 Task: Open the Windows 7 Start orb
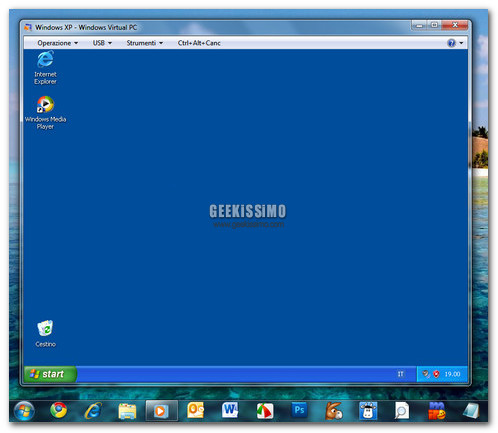[x=24, y=411]
